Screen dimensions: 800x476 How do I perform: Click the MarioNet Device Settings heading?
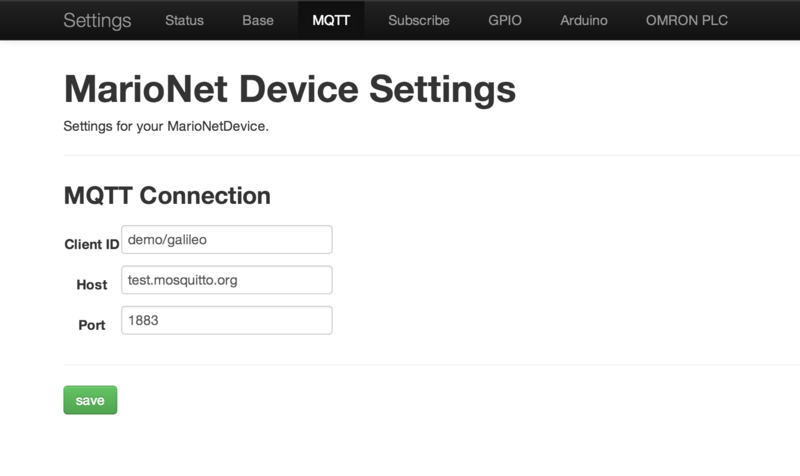pos(290,89)
